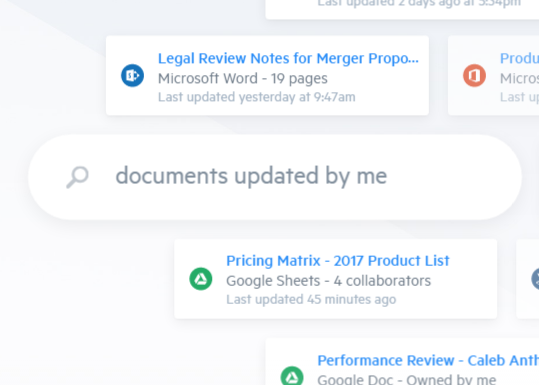Image resolution: width=539 pixels, height=385 pixels.
Task: Open the partially visible 'Produ...' document link
Action: click(519, 58)
